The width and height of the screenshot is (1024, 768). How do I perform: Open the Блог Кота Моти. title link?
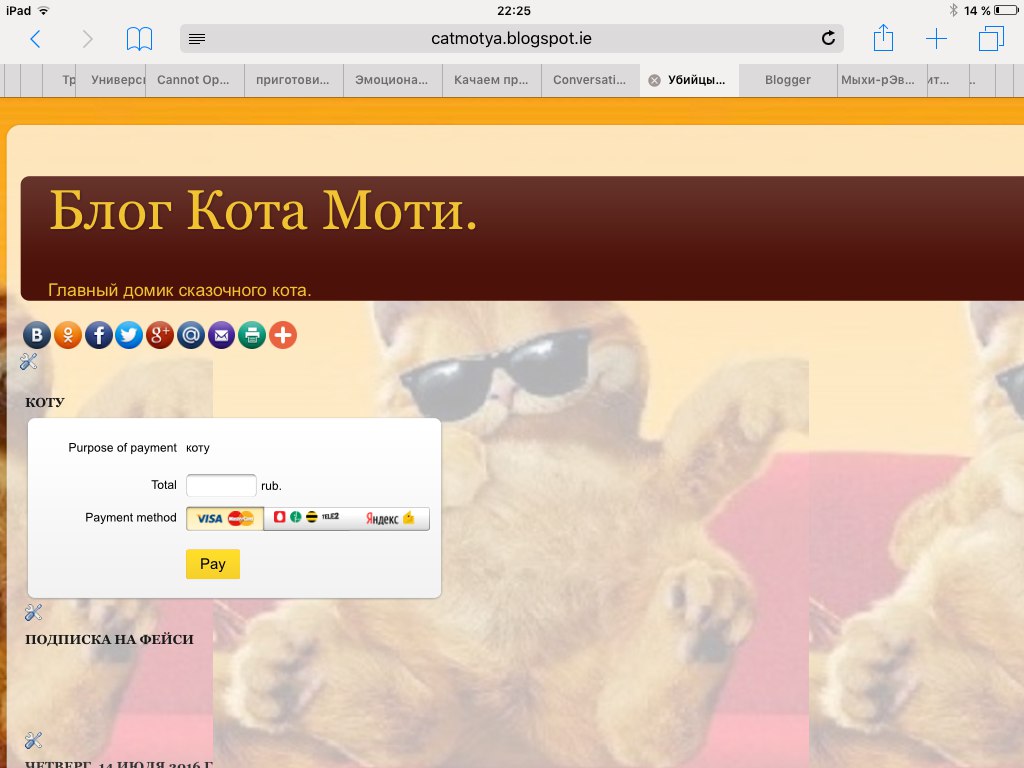[x=263, y=210]
